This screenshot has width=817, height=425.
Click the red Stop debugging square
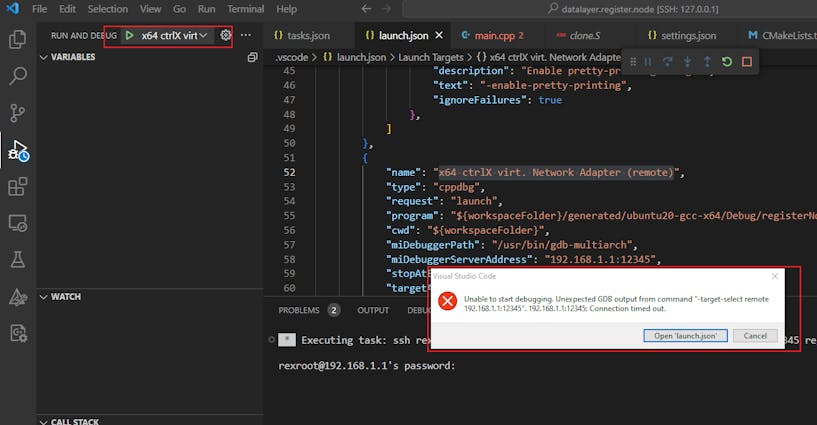tap(746, 62)
